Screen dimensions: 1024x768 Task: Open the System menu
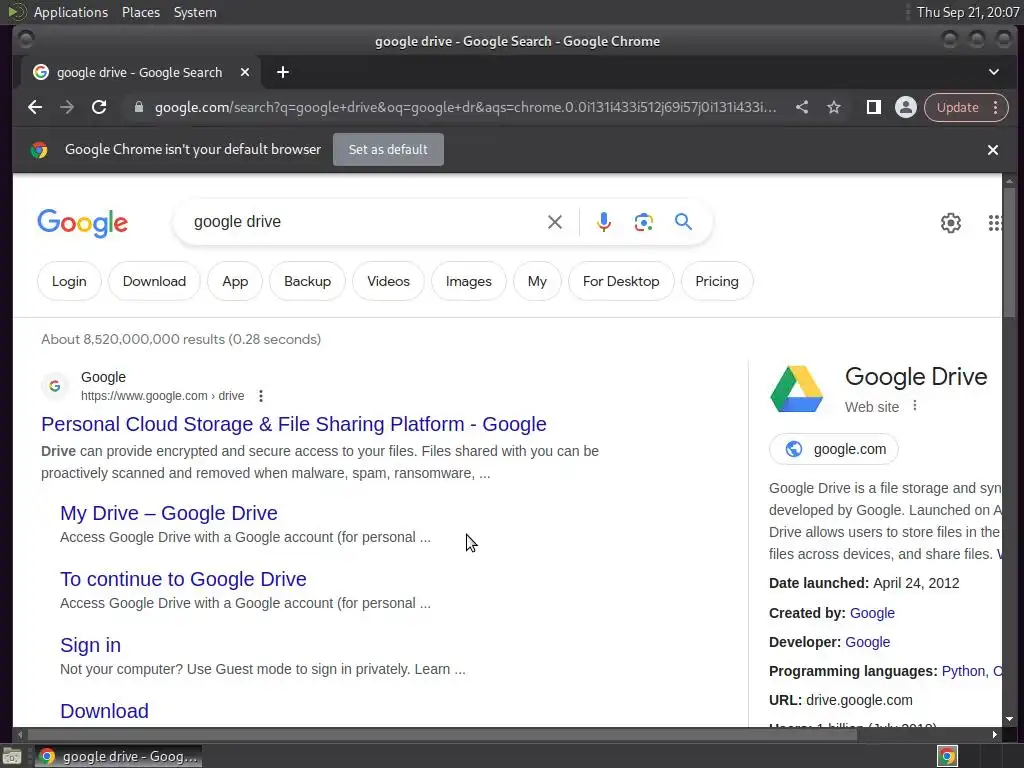195,12
